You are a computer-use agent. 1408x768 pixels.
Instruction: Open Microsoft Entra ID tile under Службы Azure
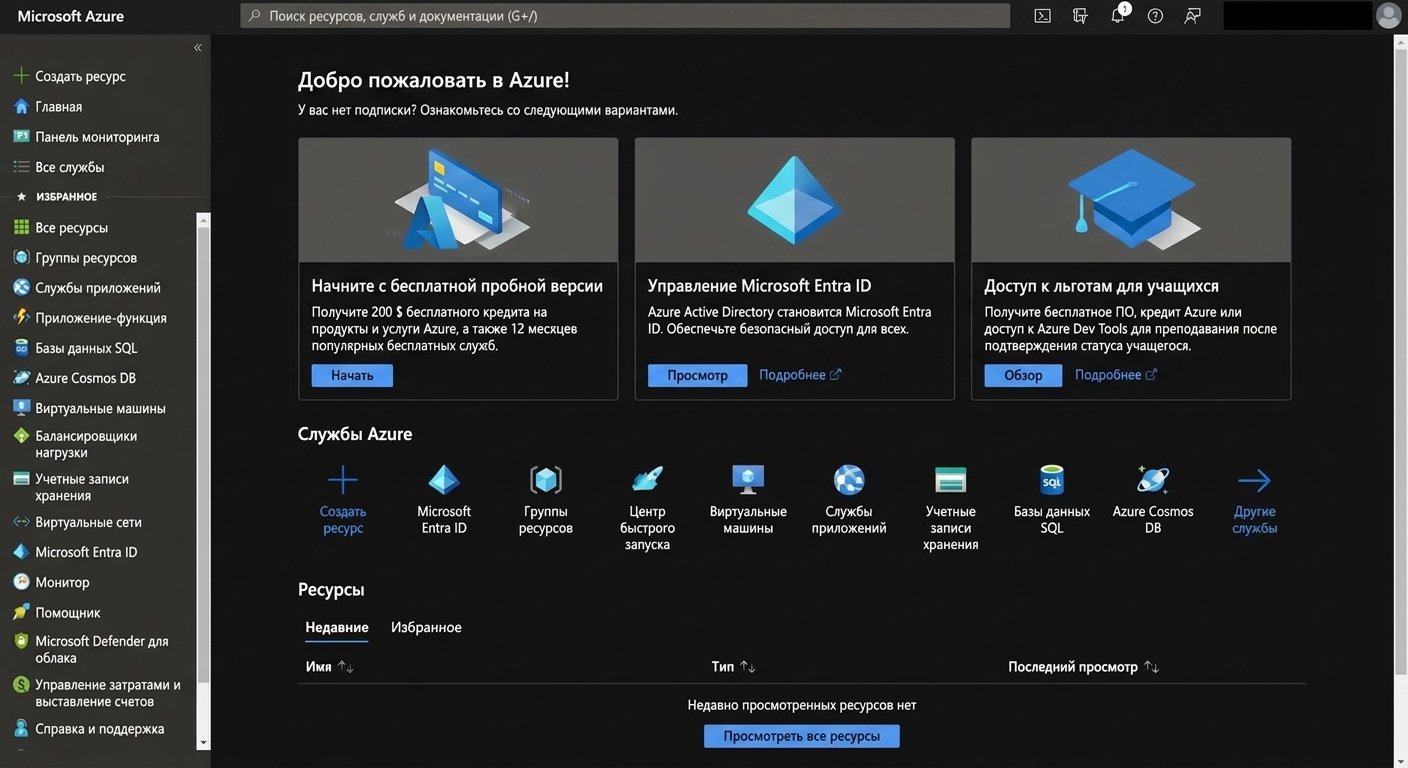tap(444, 500)
